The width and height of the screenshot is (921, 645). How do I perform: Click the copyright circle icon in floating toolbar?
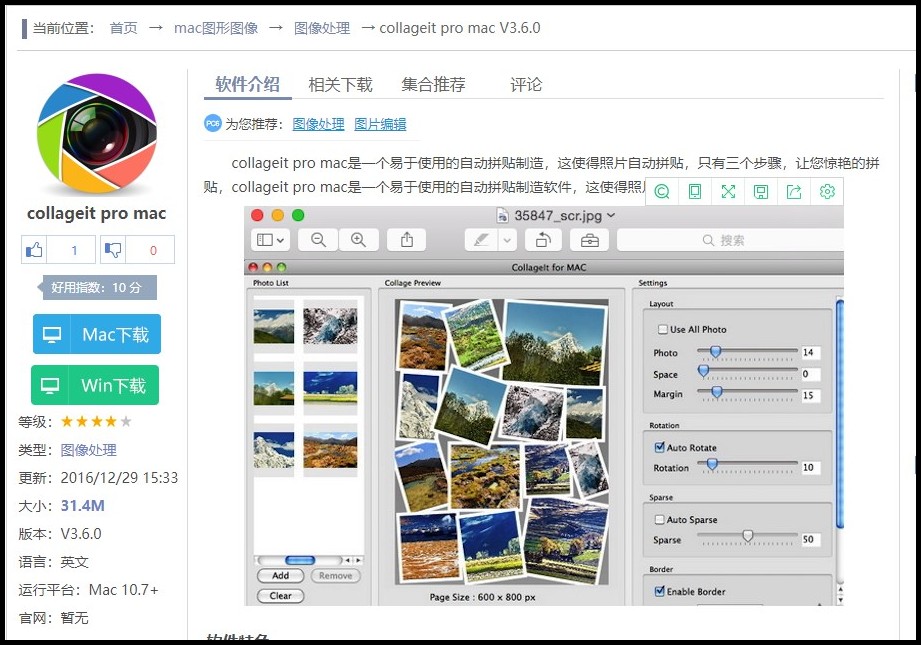[x=662, y=192]
